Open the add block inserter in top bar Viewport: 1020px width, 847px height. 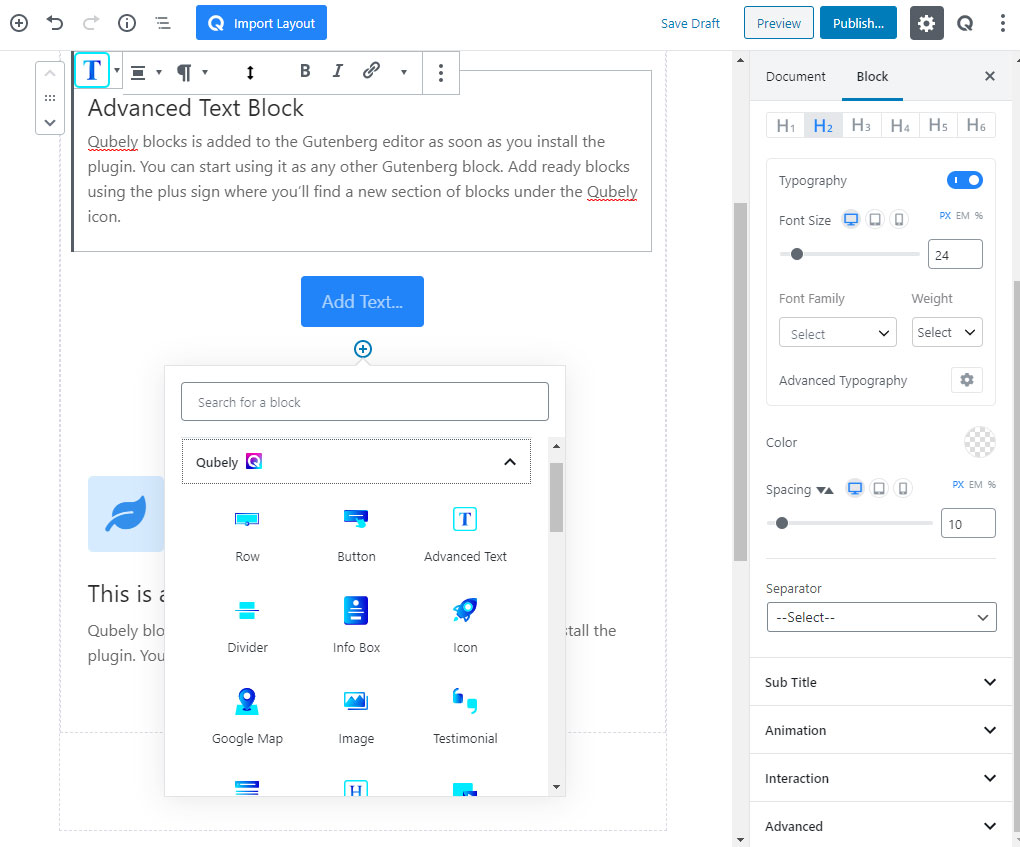[19, 23]
